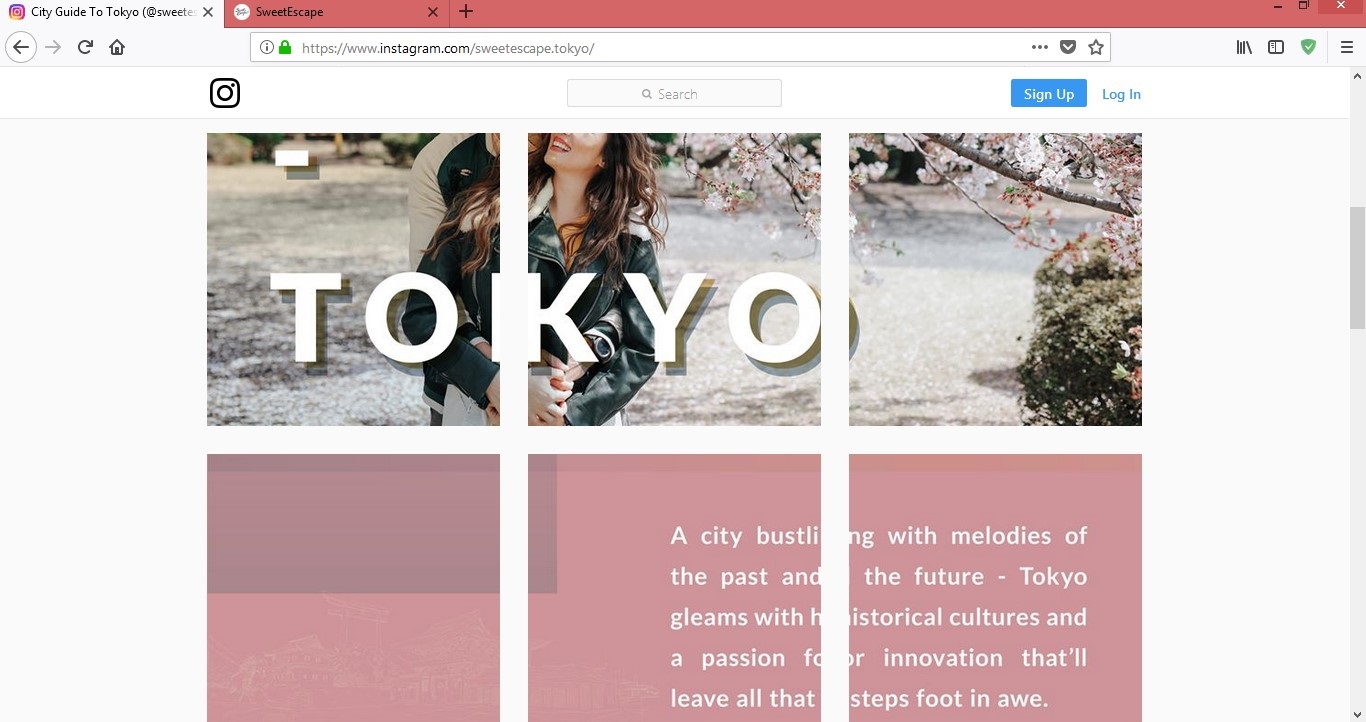Bookmark this page with the star icon
1366x722 pixels.
[x=1096, y=47]
